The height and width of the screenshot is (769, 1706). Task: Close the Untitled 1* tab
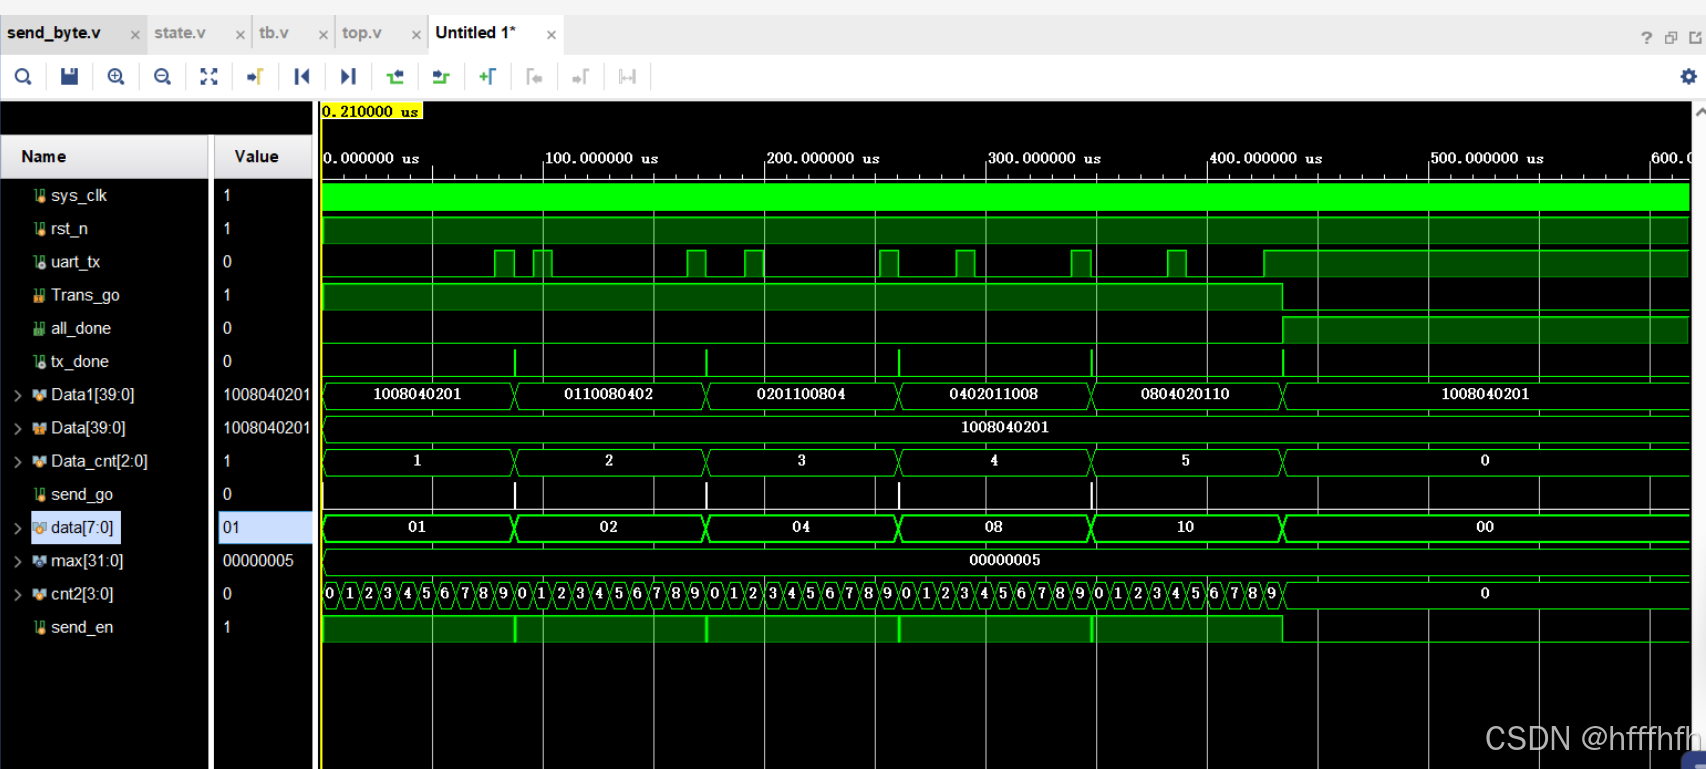[x=551, y=35]
